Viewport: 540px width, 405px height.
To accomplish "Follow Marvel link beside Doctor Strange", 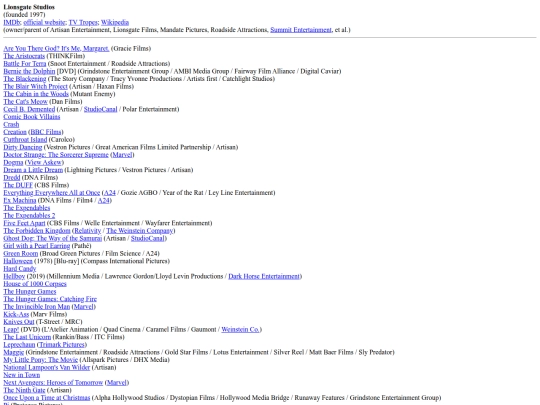I will point(122,155).
